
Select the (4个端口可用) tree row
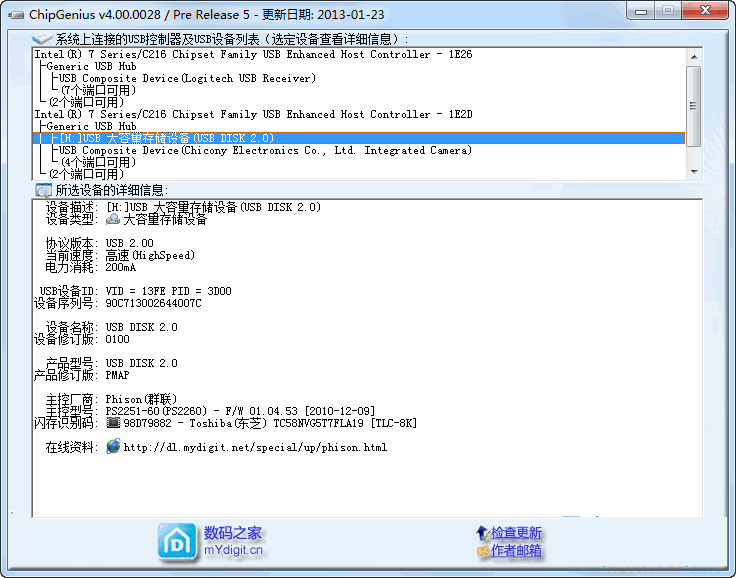pos(98,162)
